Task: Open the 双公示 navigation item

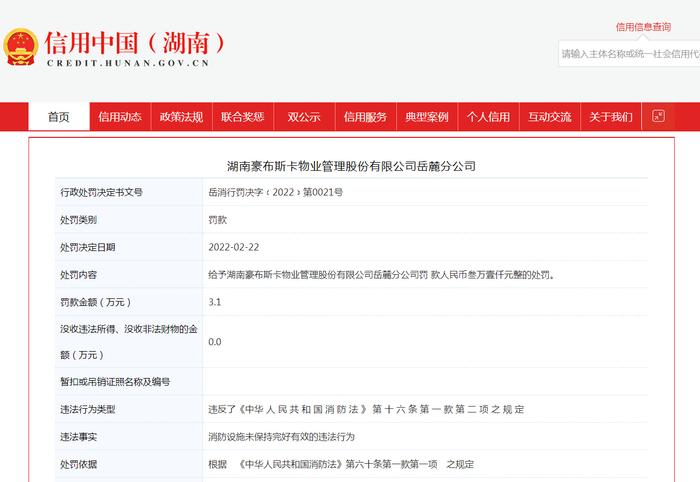Action: (304, 117)
